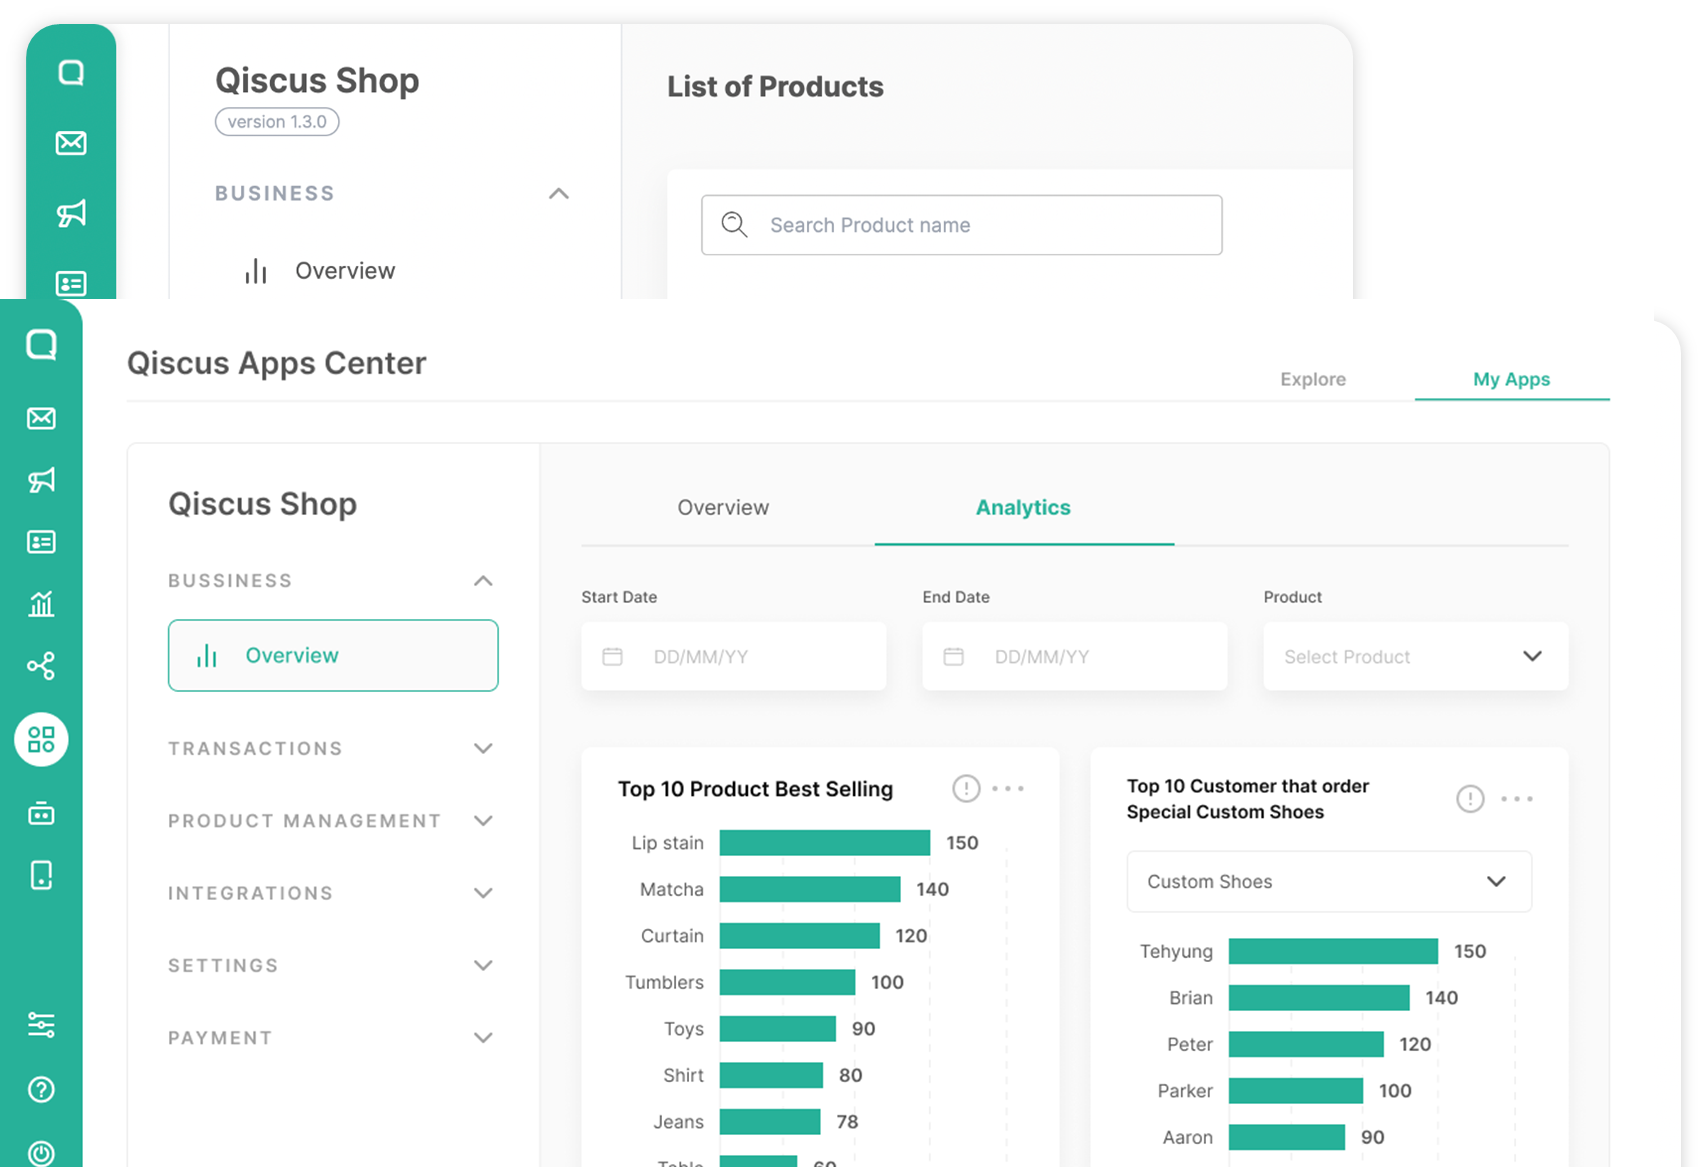Select the settings sliders icon in sidebar
Image resolution: width=1704 pixels, height=1167 pixels.
(41, 1025)
